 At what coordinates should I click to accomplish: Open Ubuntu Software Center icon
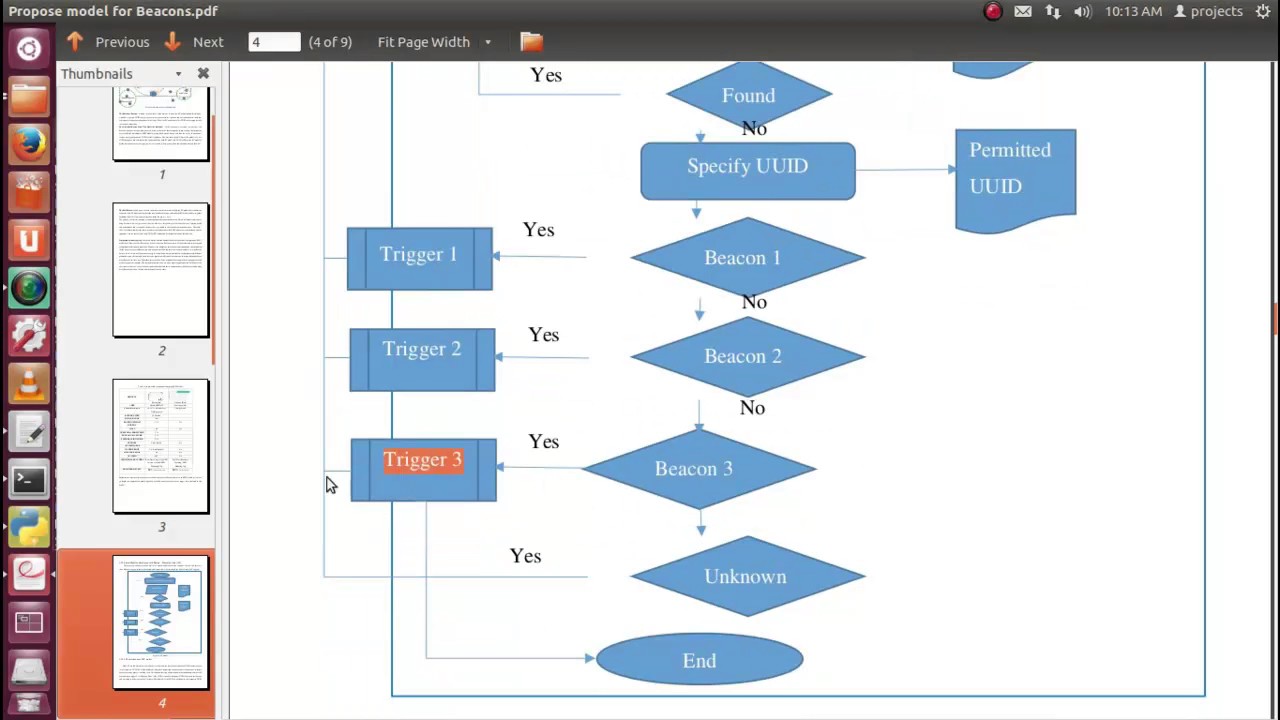tap(28, 192)
